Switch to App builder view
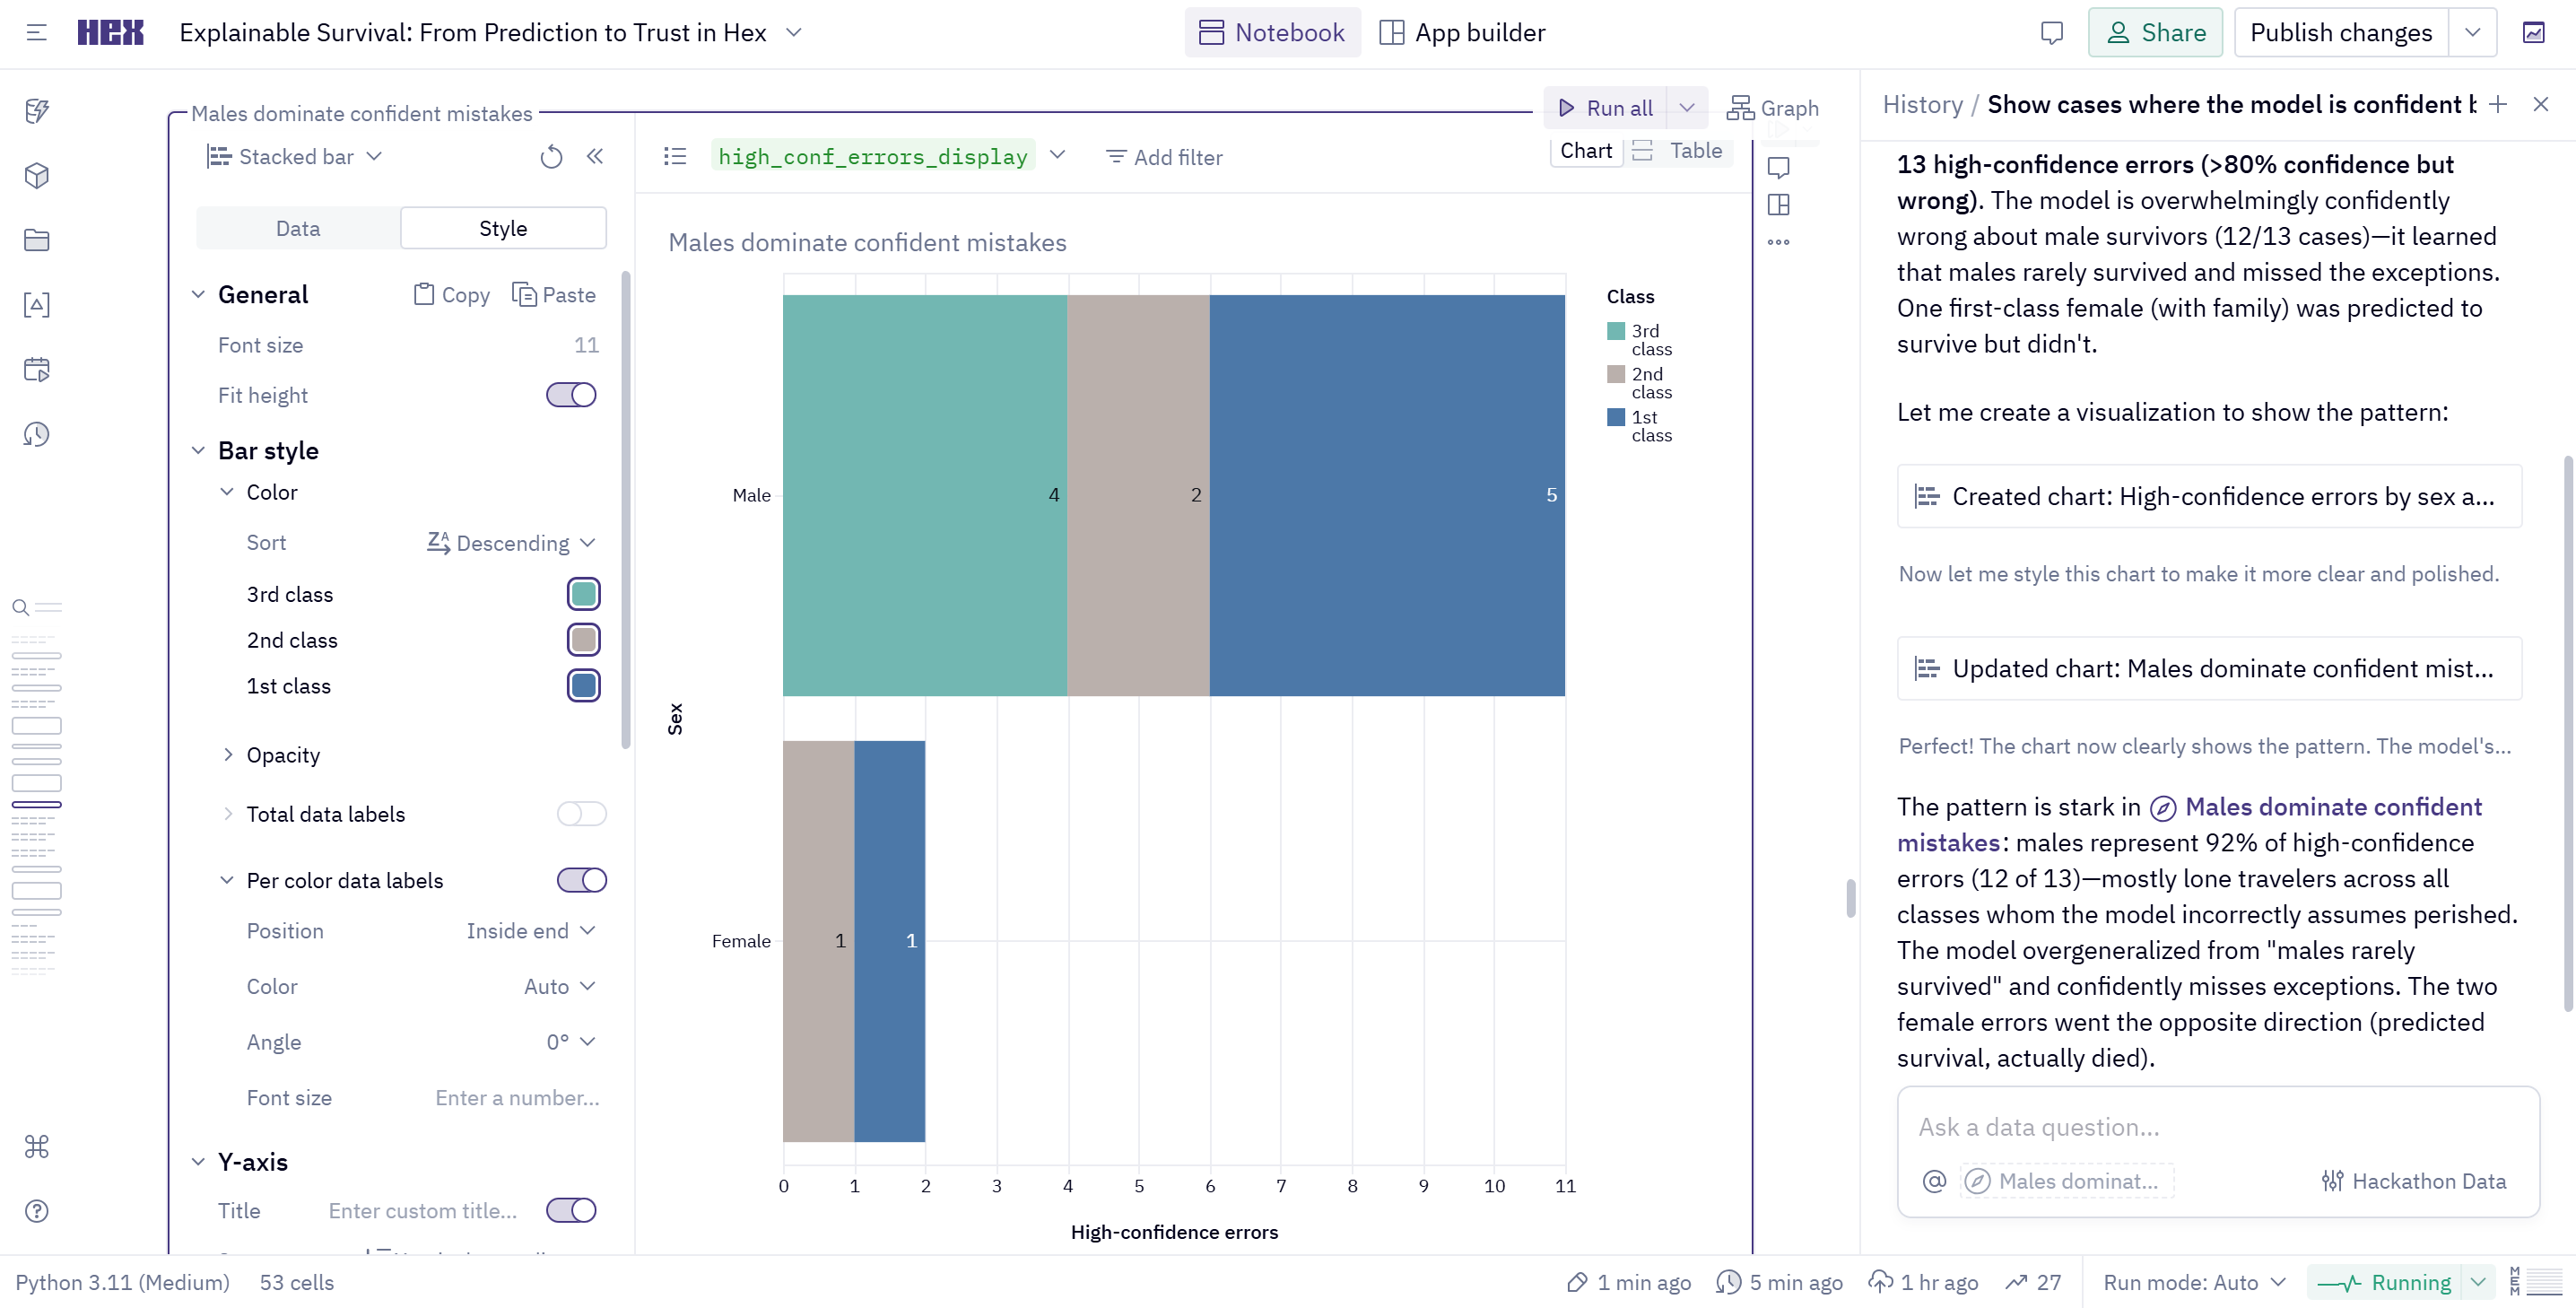This screenshot has width=2576, height=1308. 1462,33
